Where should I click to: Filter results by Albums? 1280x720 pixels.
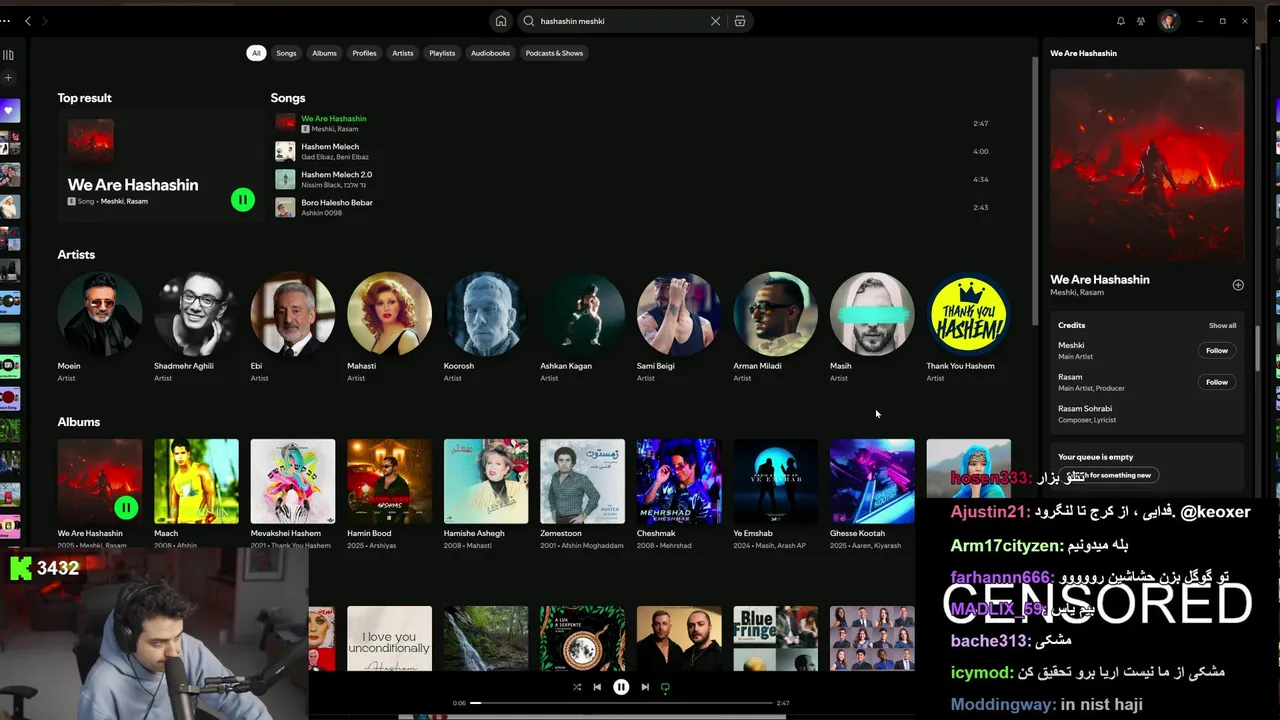[x=324, y=53]
